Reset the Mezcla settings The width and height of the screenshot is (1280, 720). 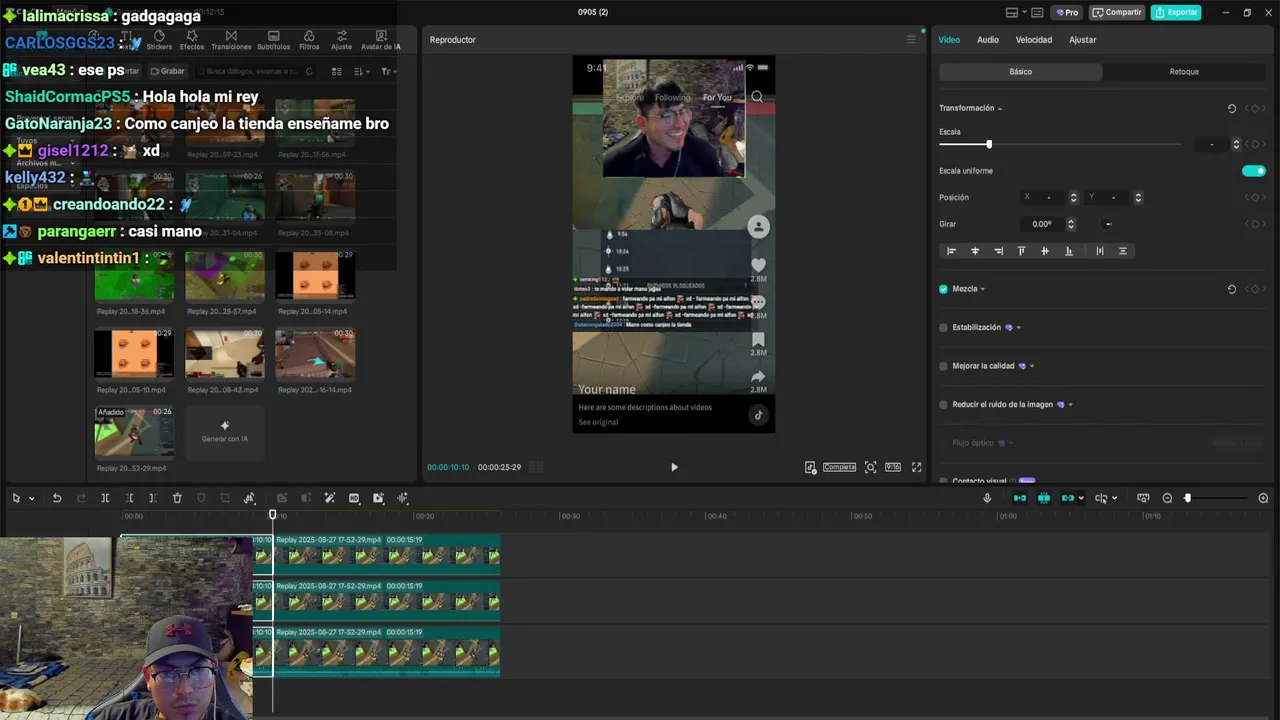point(1232,289)
